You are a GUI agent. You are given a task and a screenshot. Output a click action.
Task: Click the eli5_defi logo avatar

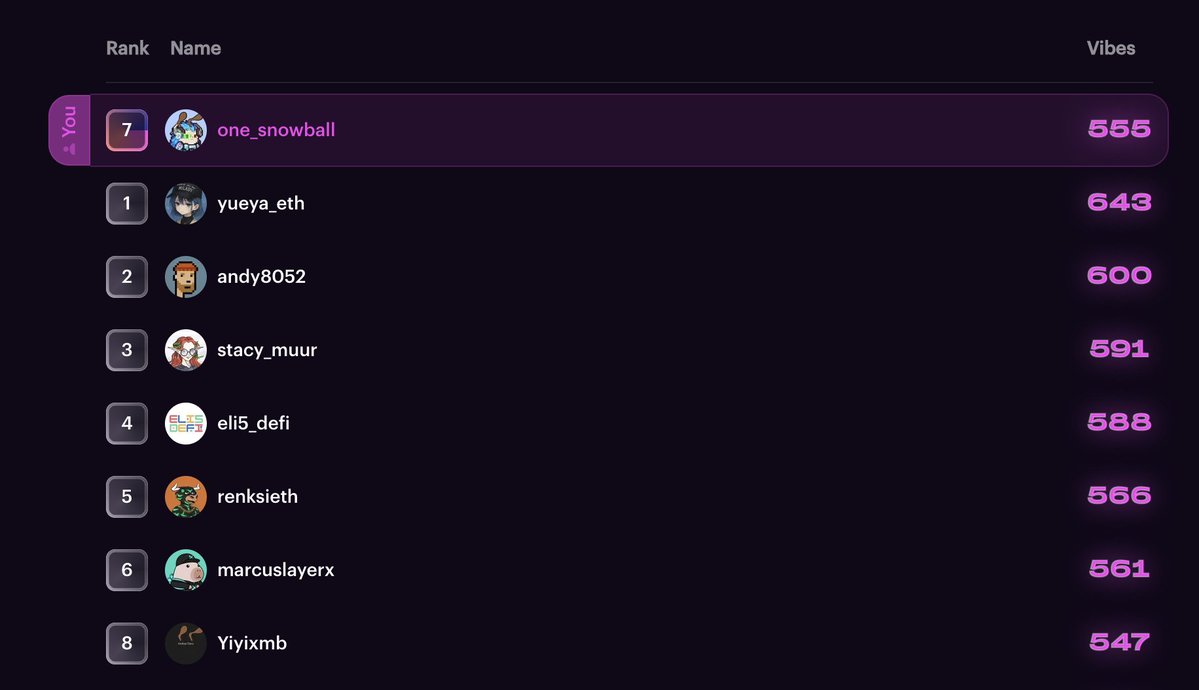186,424
